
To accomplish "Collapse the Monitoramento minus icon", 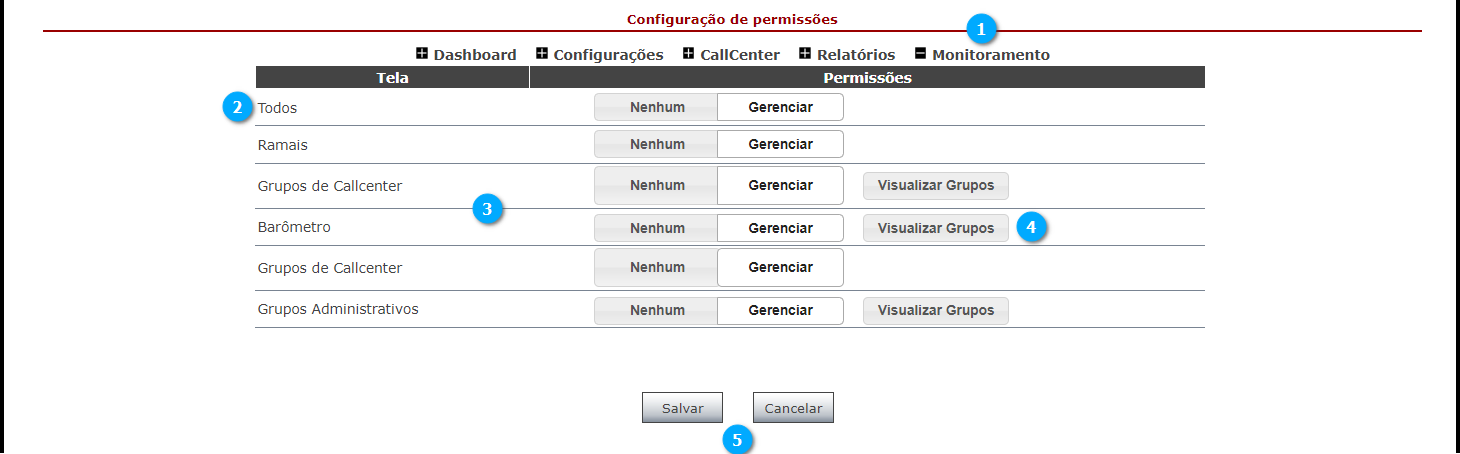I will click(x=921, y=54).
